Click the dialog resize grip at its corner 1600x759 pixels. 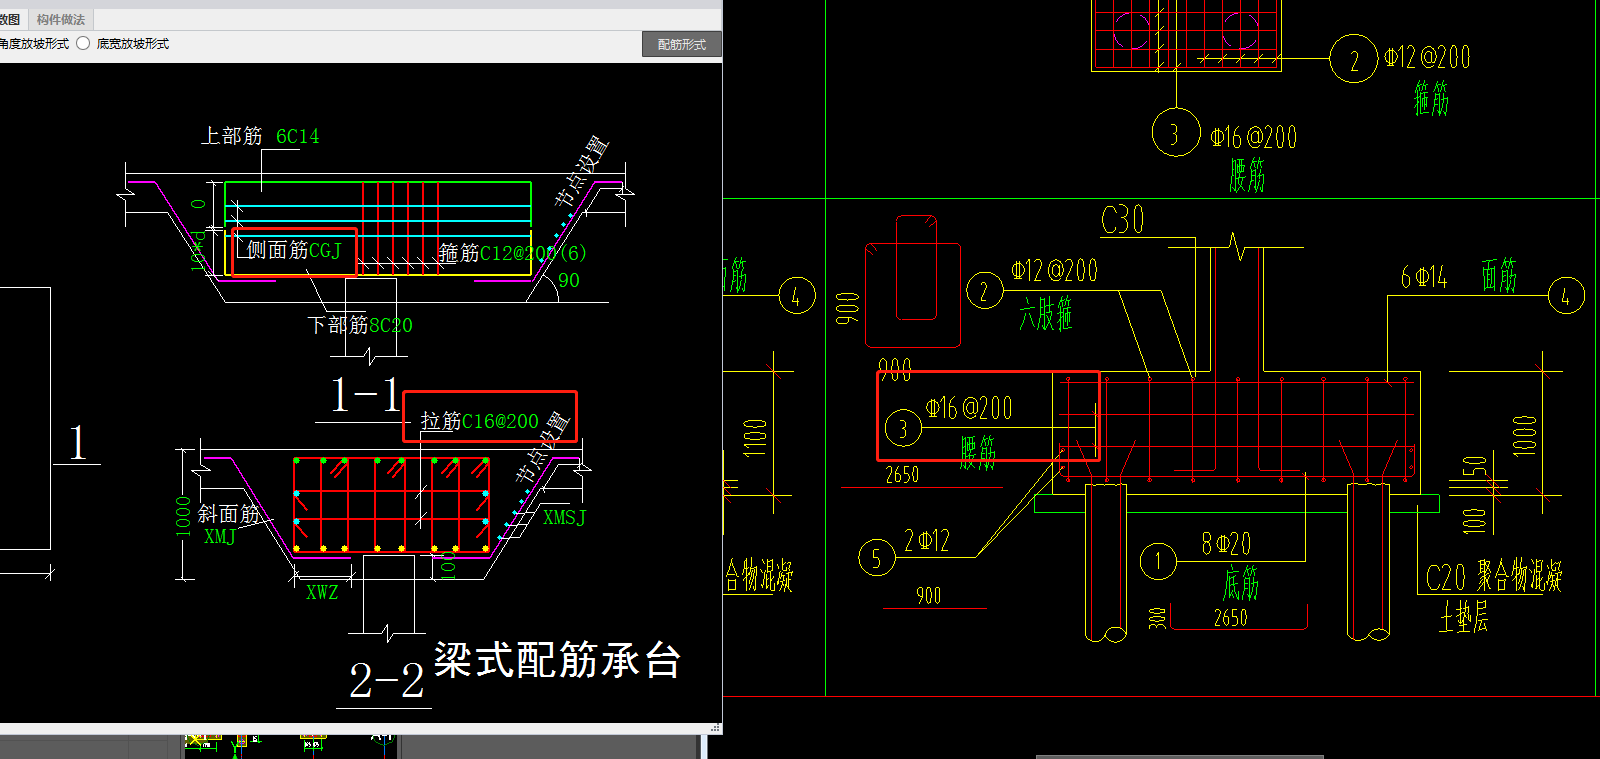tap(715, 728)
